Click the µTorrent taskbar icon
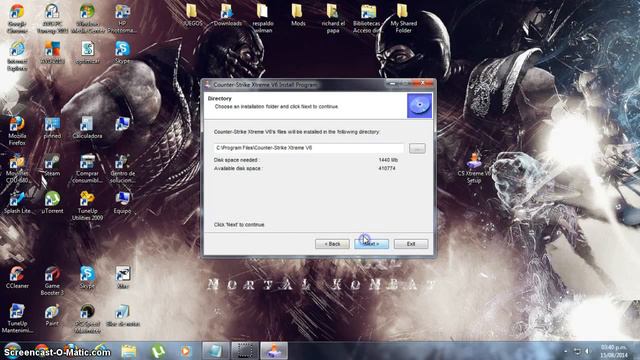The image size is (640, 360). [158, 351]
